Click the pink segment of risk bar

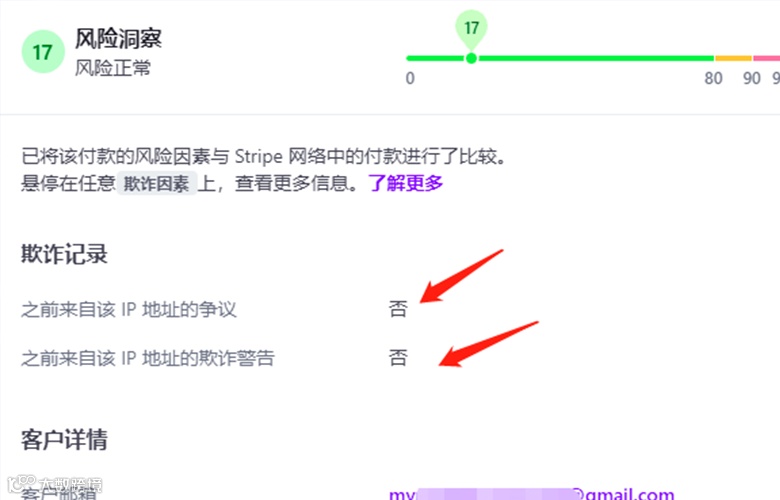tap(767, 59)
